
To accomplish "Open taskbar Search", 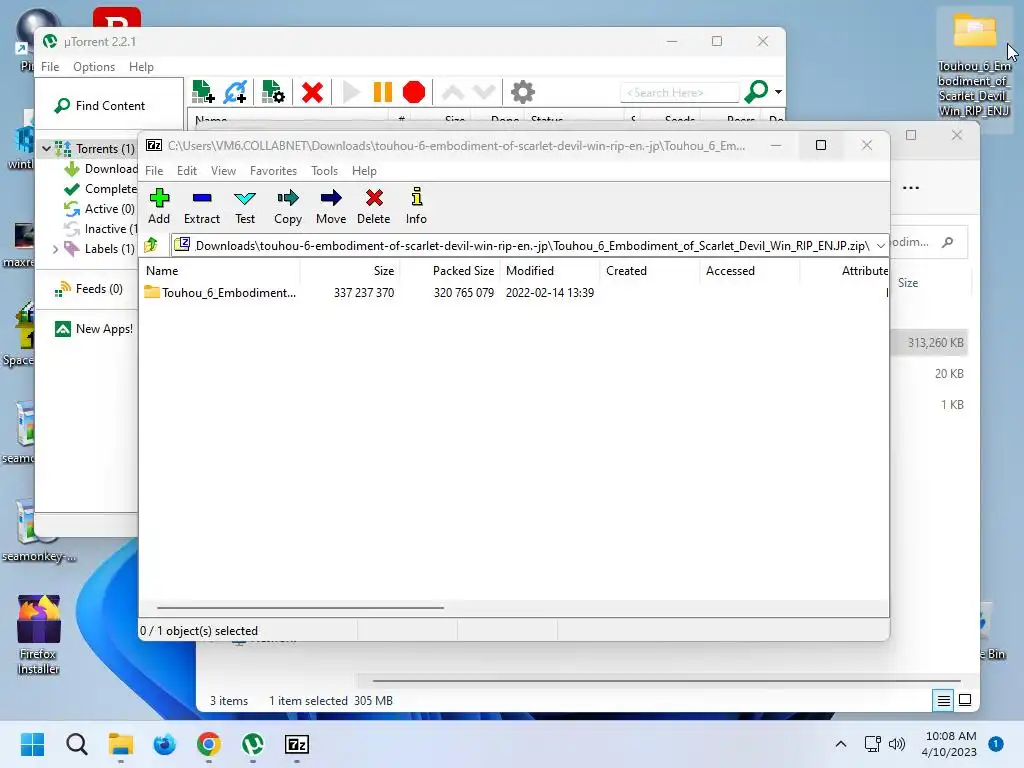I will (76, 744).
